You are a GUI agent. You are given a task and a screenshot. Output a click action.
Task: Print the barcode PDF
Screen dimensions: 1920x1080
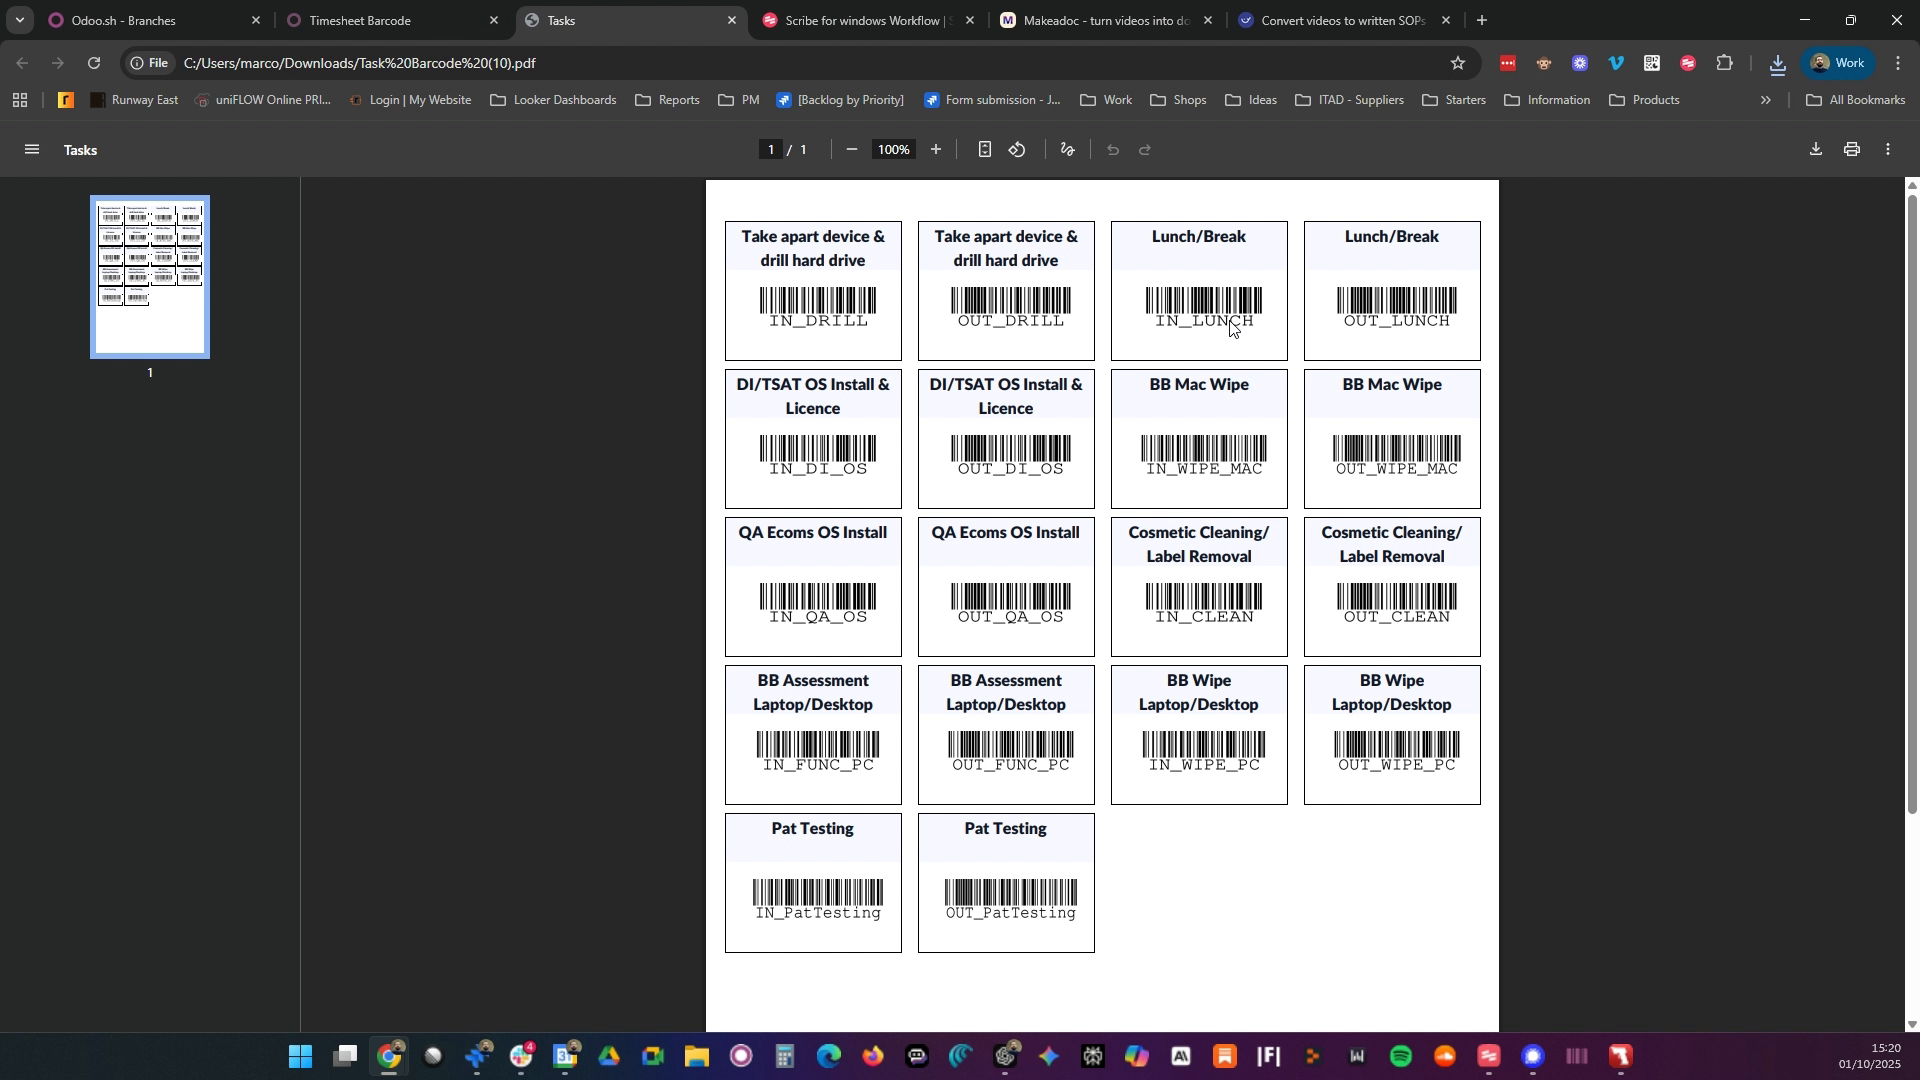click(1853, 150)
